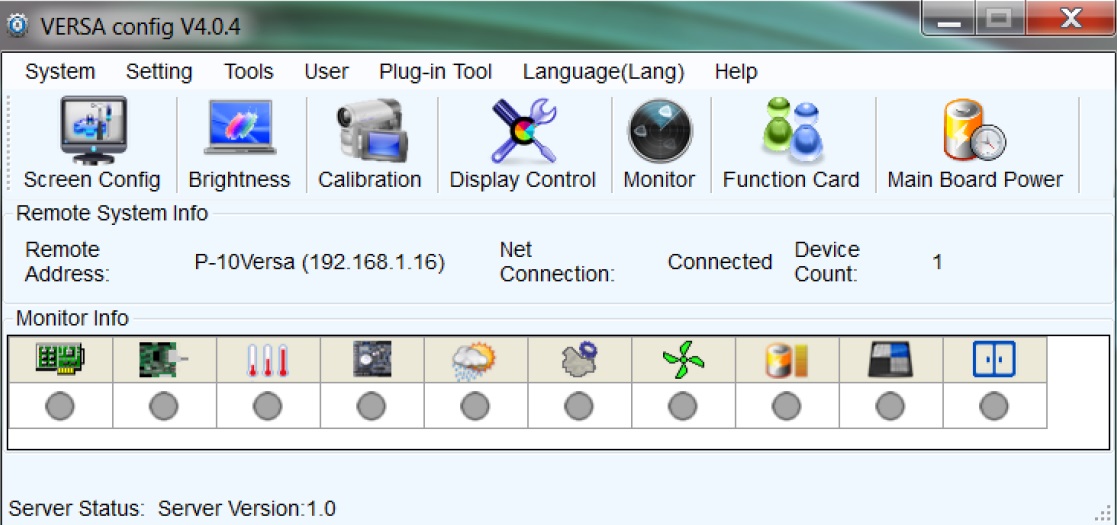Click the Server Version:1.0 status text

tap(246, 509)
